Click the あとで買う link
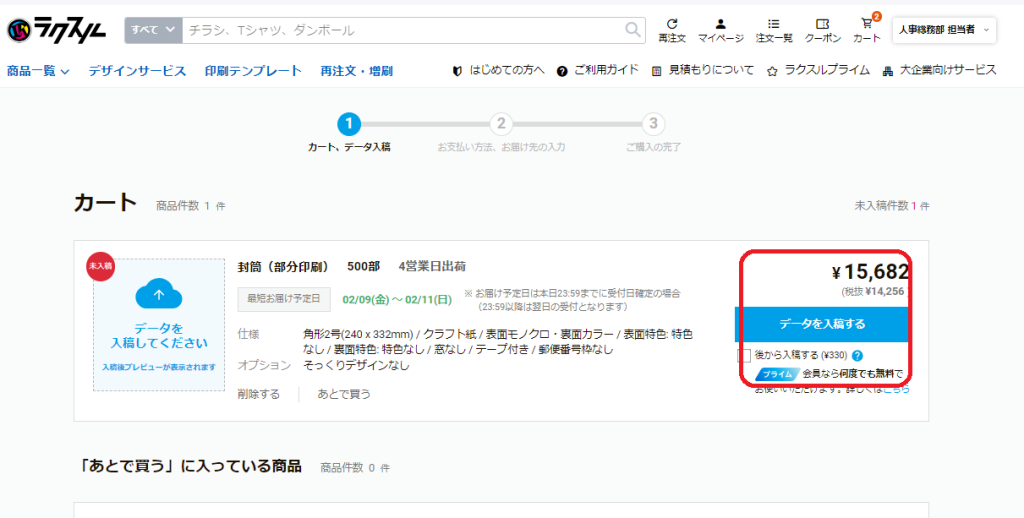 point(344,394)
